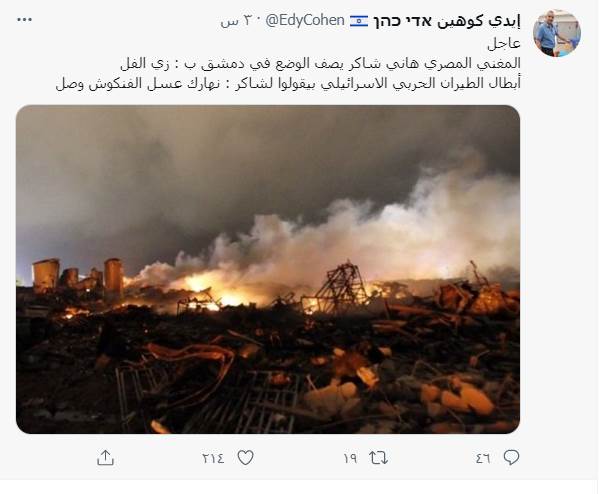Click the like count ٢١٤
The width and height of the screenshot is (599, 494).
coord(213,458)
